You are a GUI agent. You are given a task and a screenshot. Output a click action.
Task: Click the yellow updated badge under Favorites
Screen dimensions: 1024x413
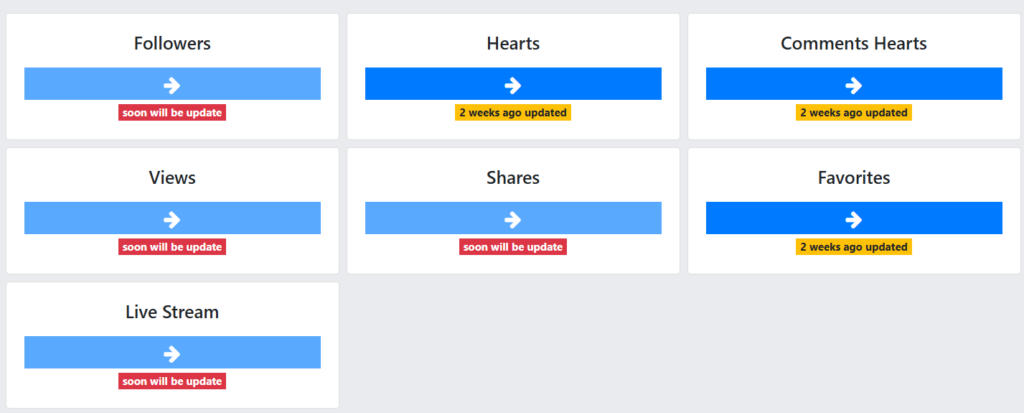(854, 247)
